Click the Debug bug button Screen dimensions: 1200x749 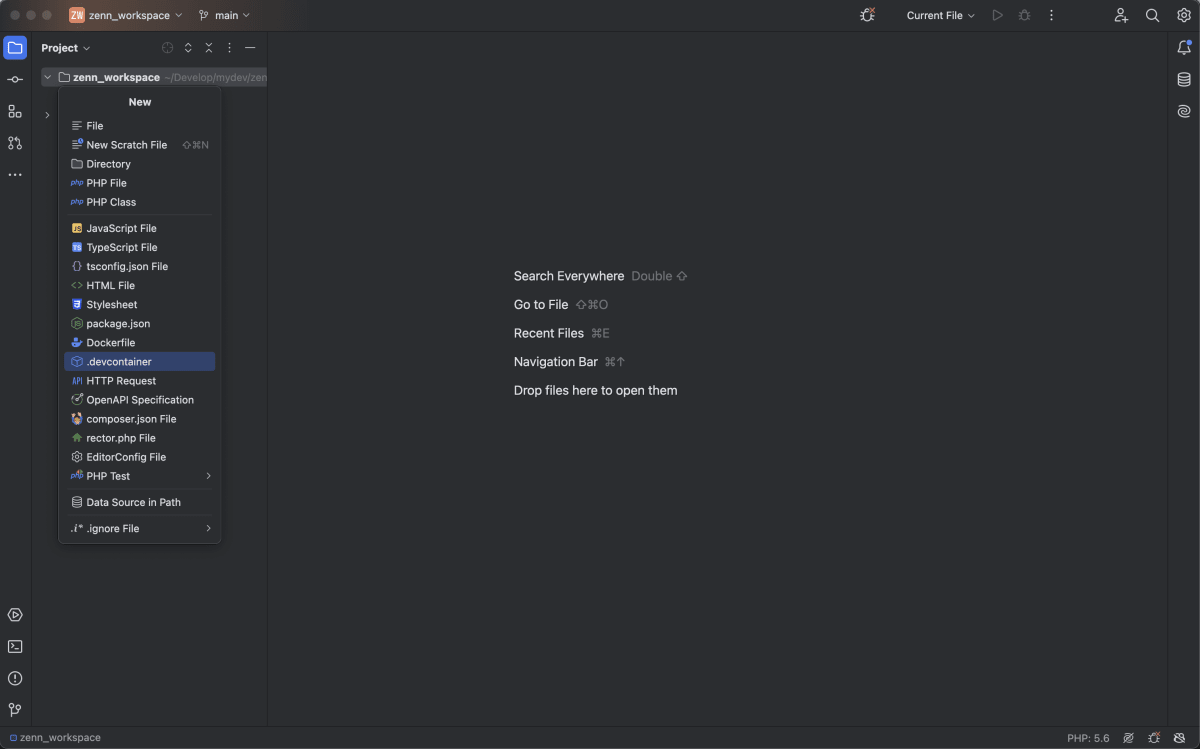pos(1024,15)
